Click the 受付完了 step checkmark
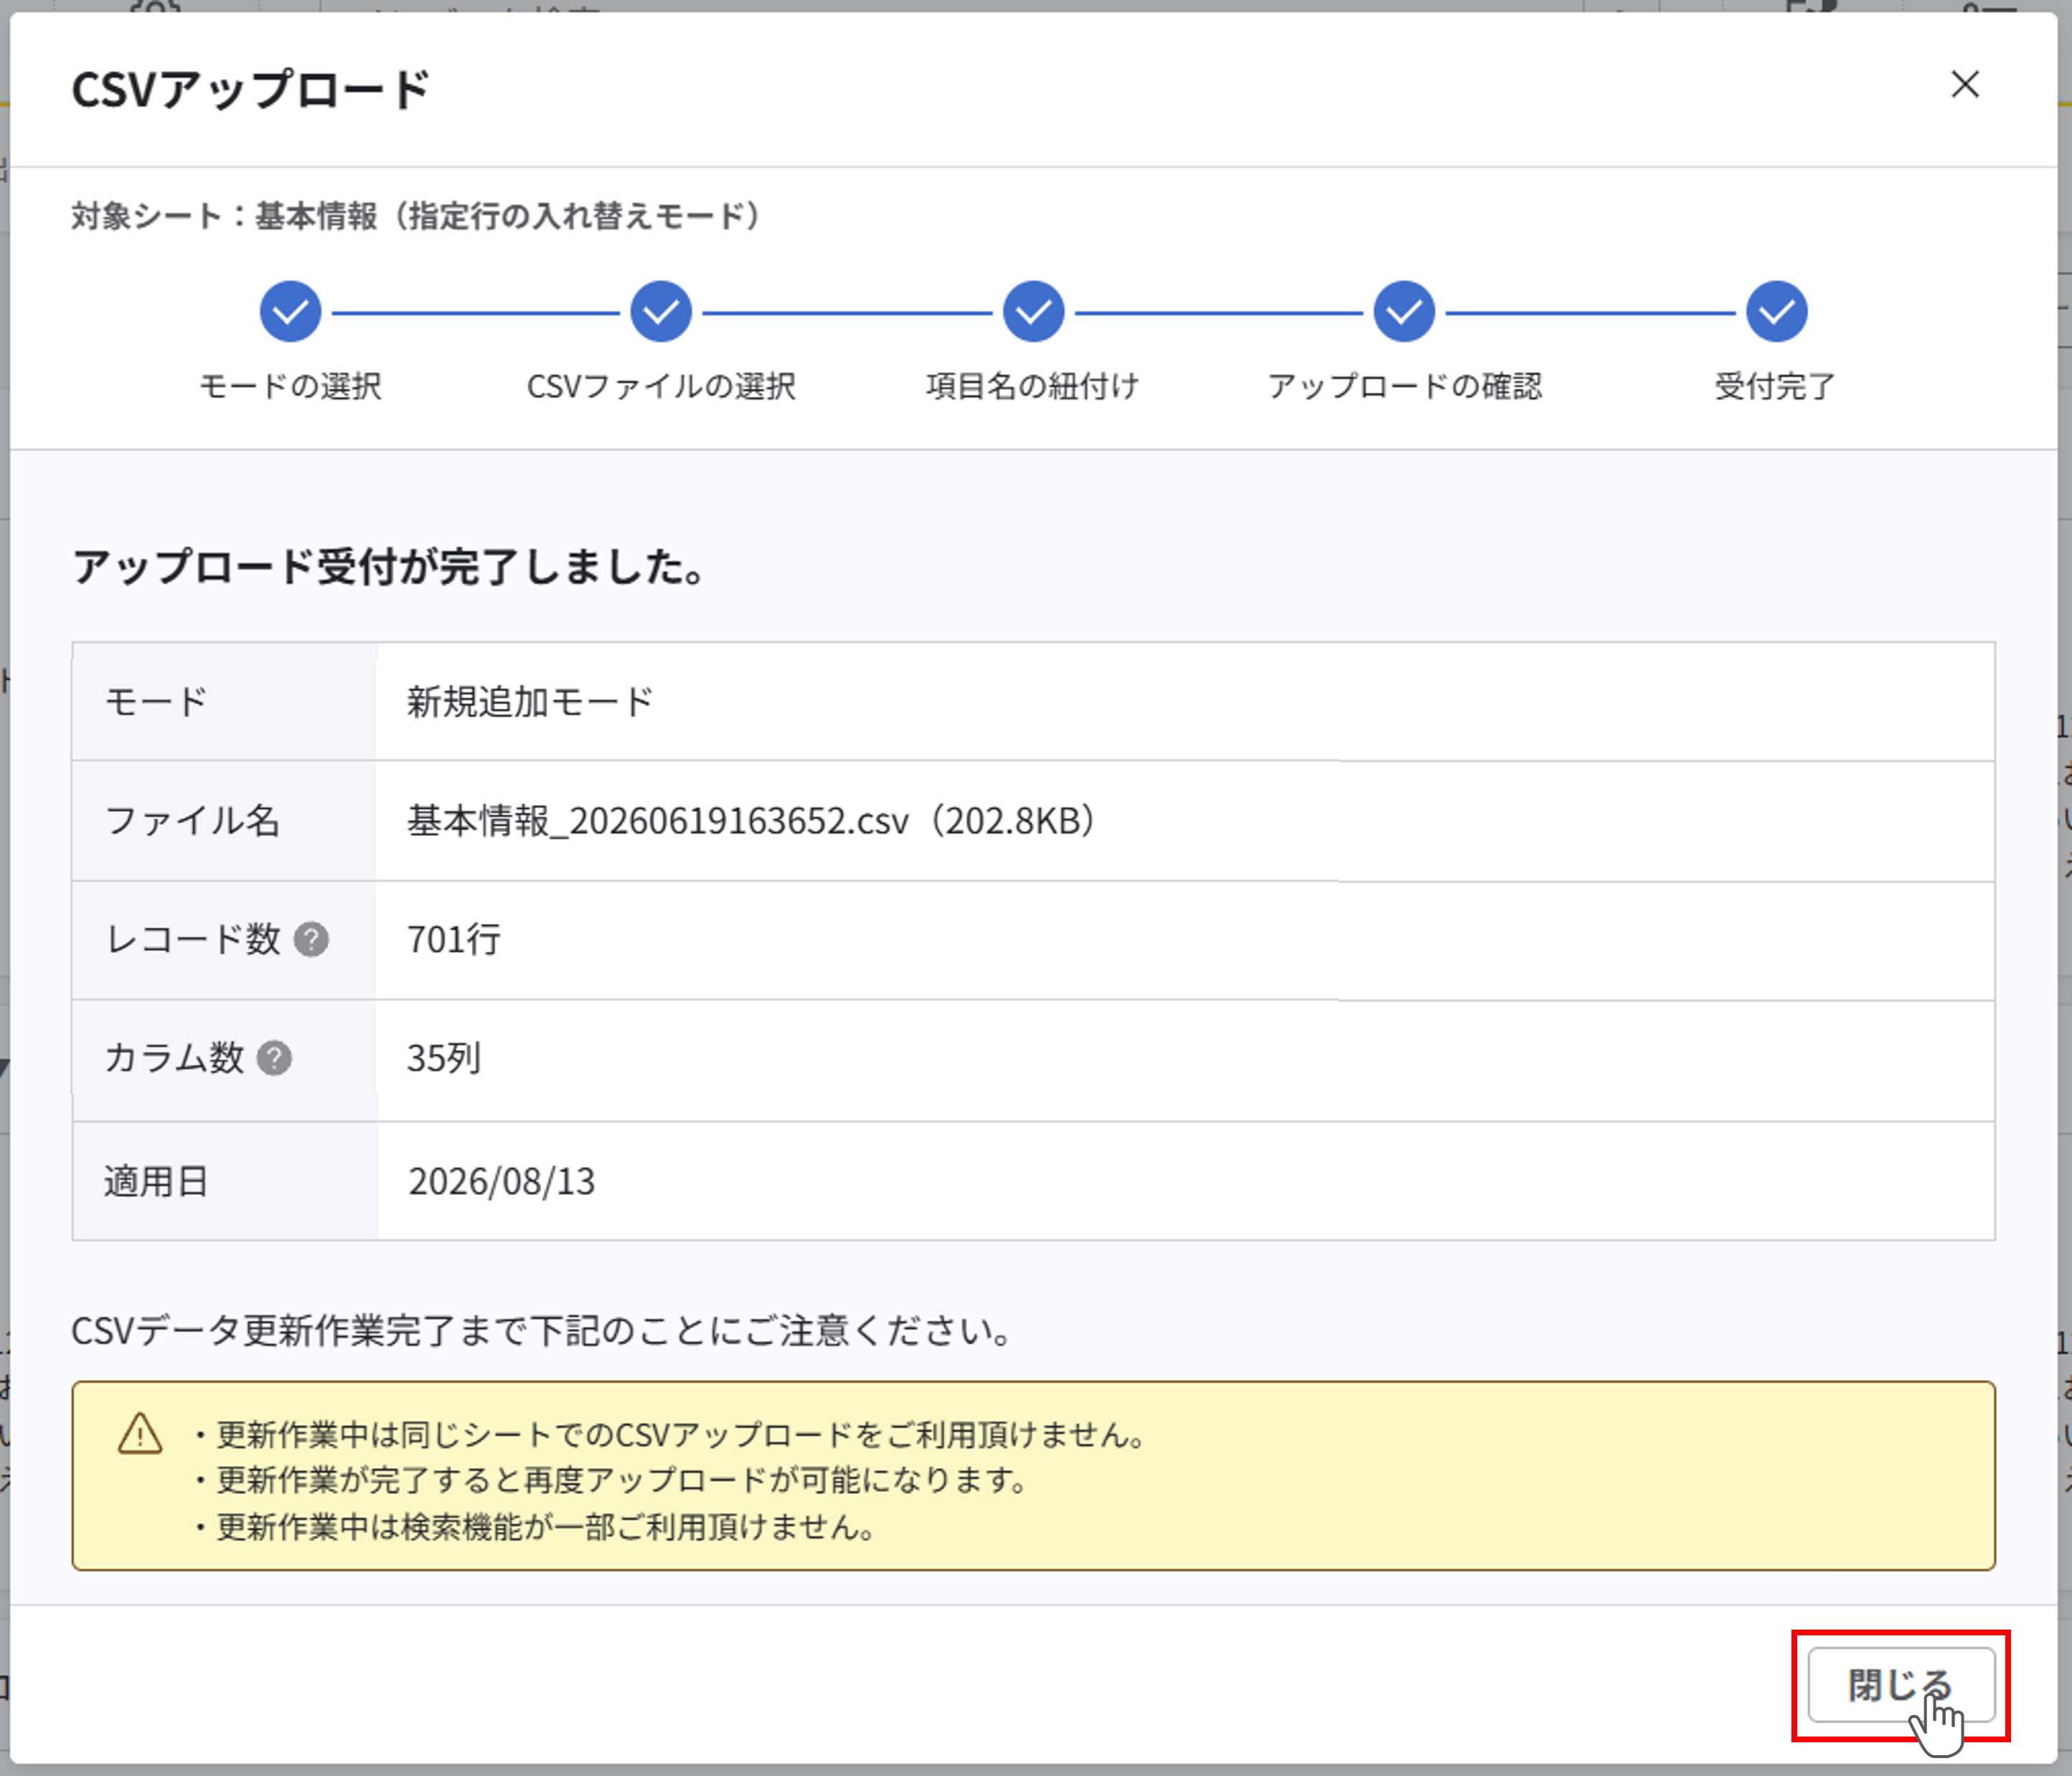This screenshot has height=1776, width=2072. coord(1776,311)
